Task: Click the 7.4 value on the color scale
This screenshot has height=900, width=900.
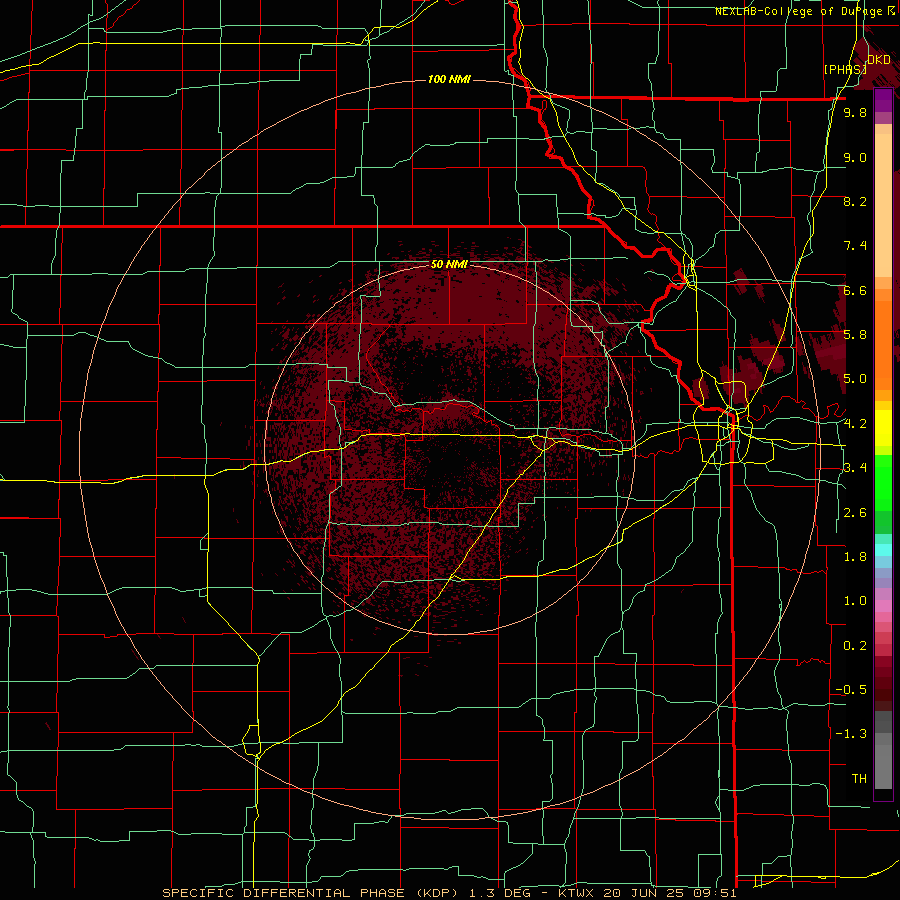Action: [855, 246]
